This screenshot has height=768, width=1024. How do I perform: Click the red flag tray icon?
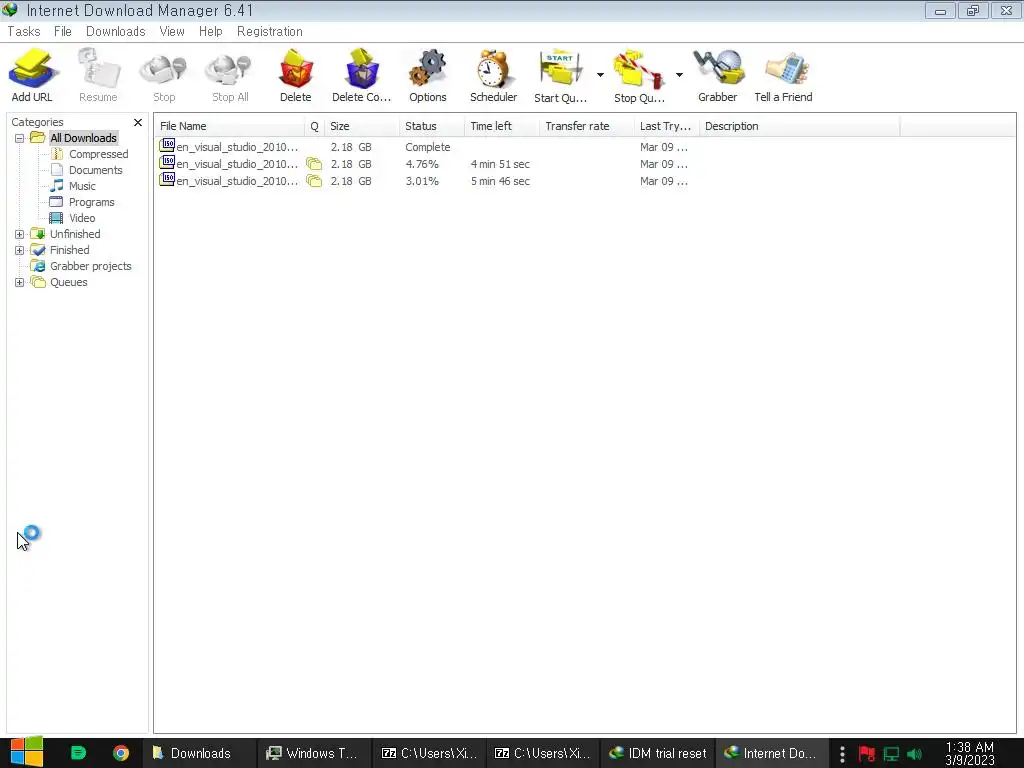click(x=867, y=754)
